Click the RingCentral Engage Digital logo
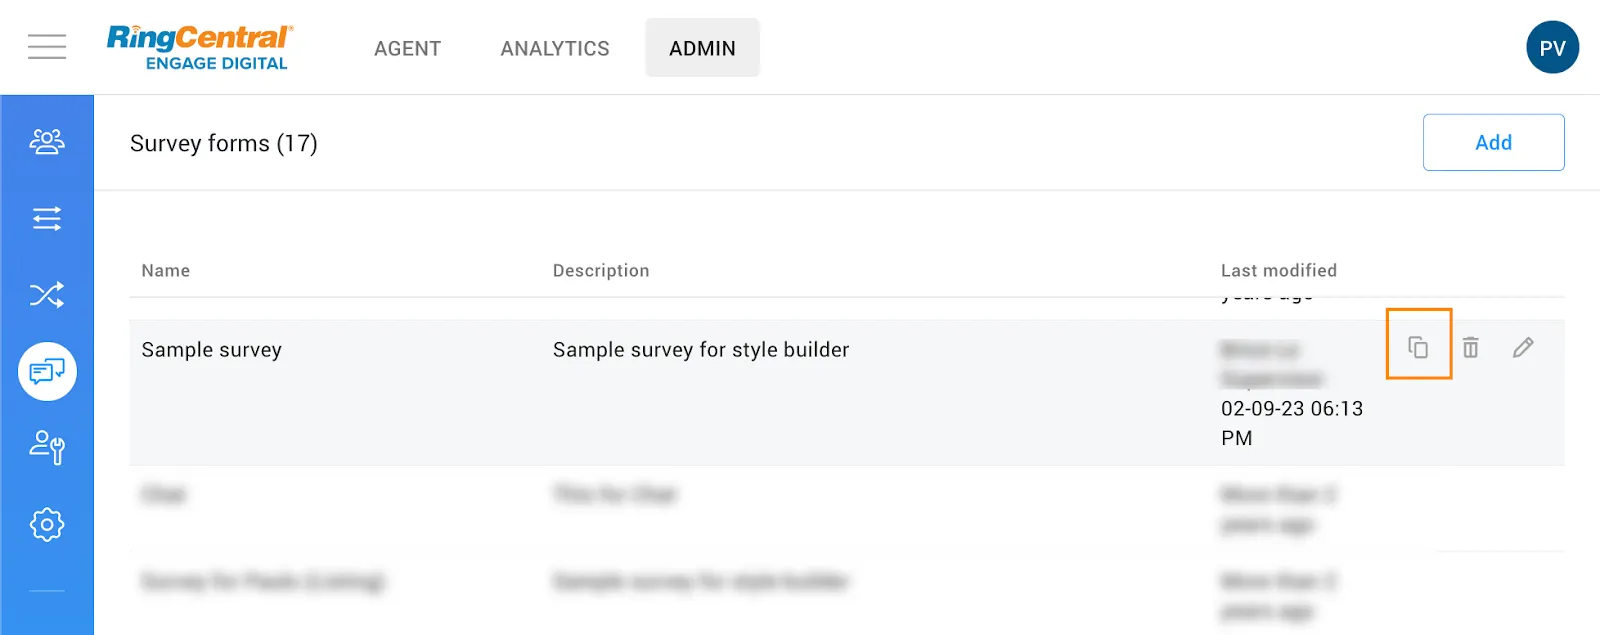The image size is (1600, 635). [x=200, y=47]
